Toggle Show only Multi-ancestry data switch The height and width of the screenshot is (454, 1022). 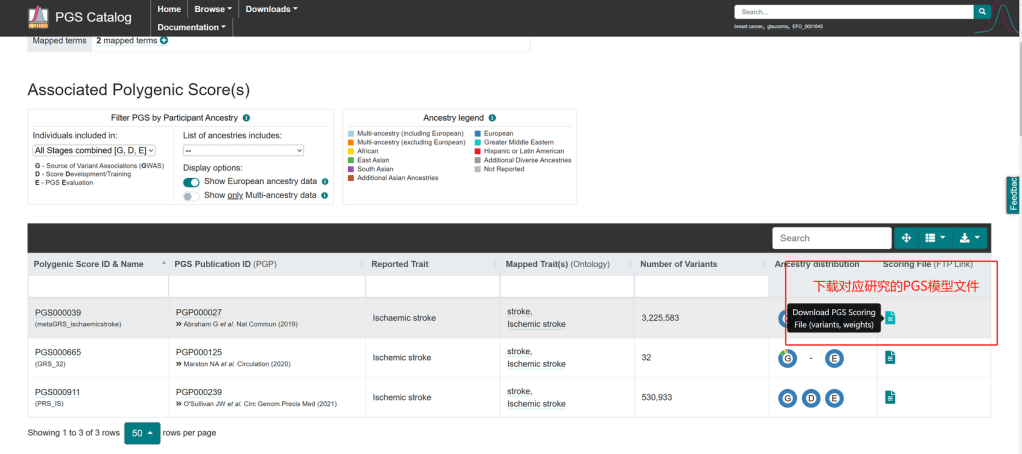coord(189,196)
